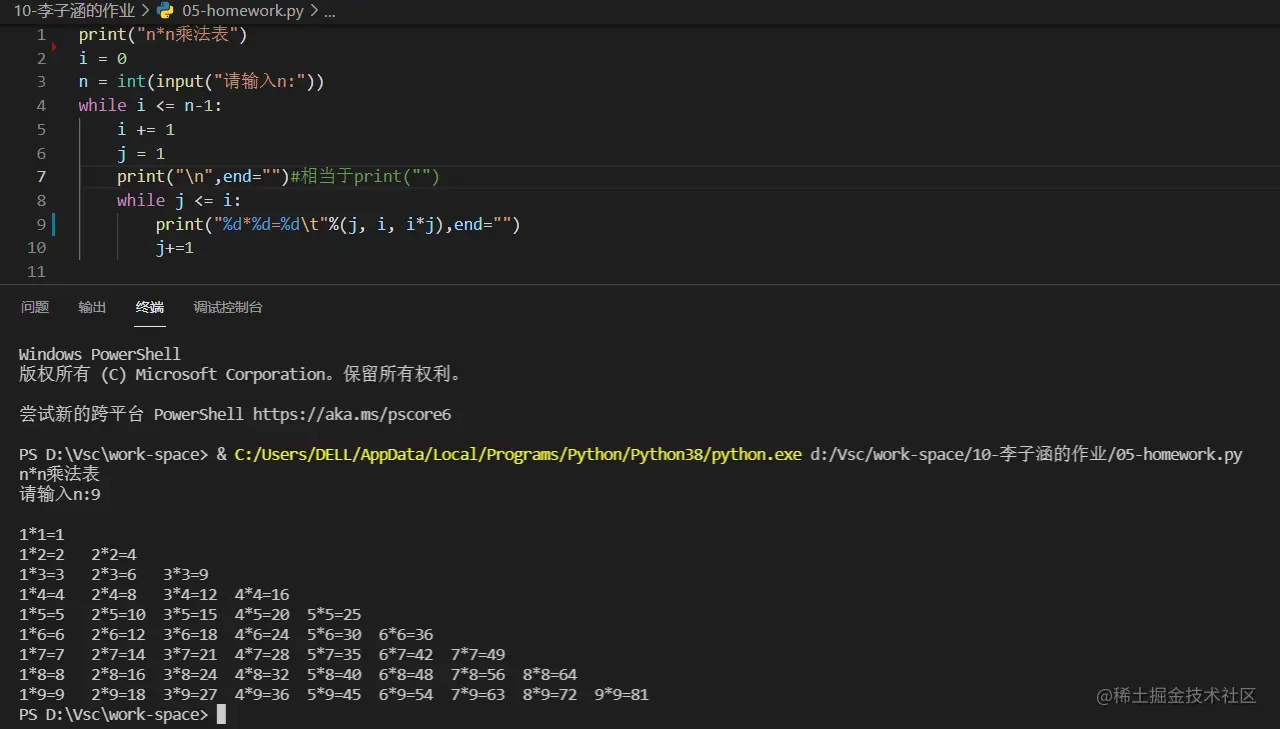Image resolution: width=1280 pixels, height=729 pixels.
Task: Expand the breadcrumb ellipsis after 05-homework.py
Action: tap(331, 11)
